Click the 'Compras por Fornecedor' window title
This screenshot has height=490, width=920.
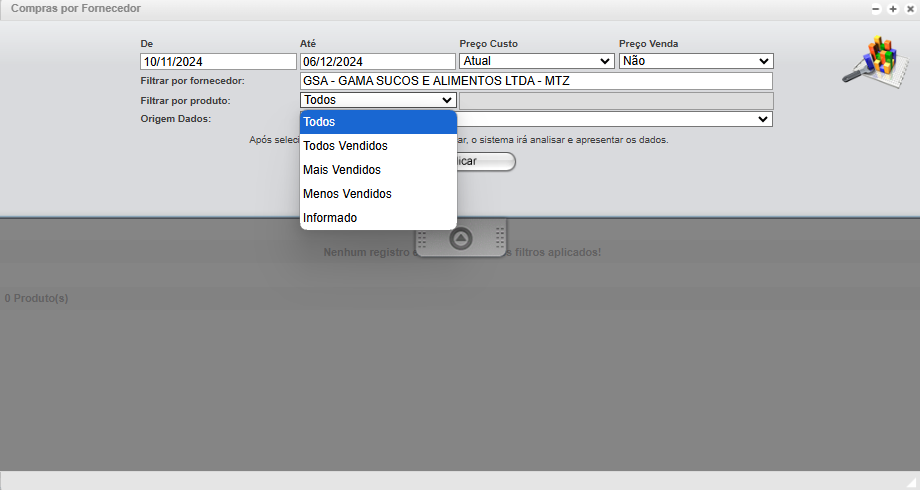(x=76, y=8)
